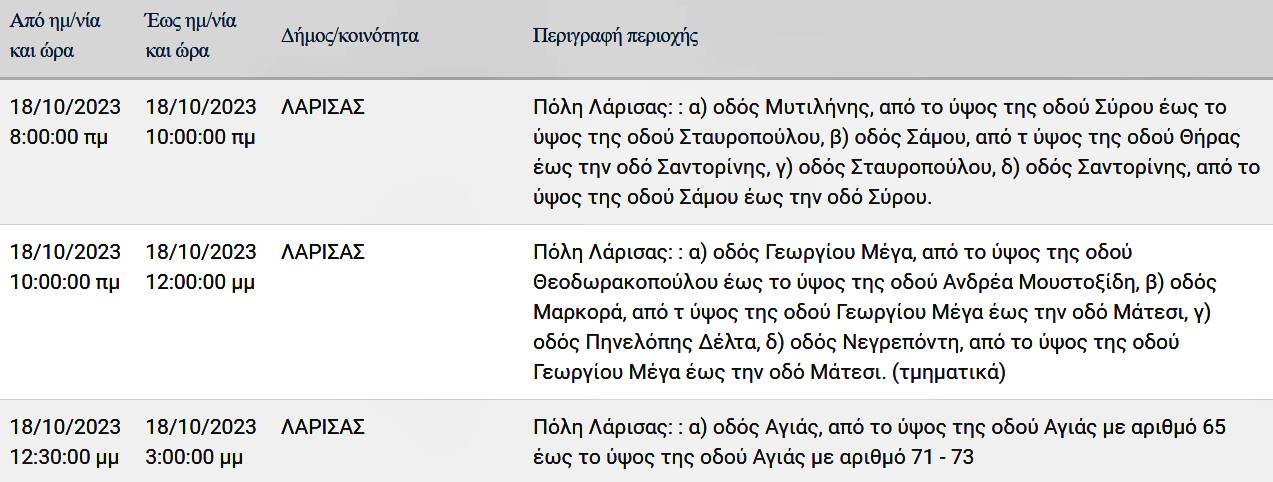Click the 'Δήμος/κοινότητα' column header
The image size is (1273, 482).
tap(350, 36)
